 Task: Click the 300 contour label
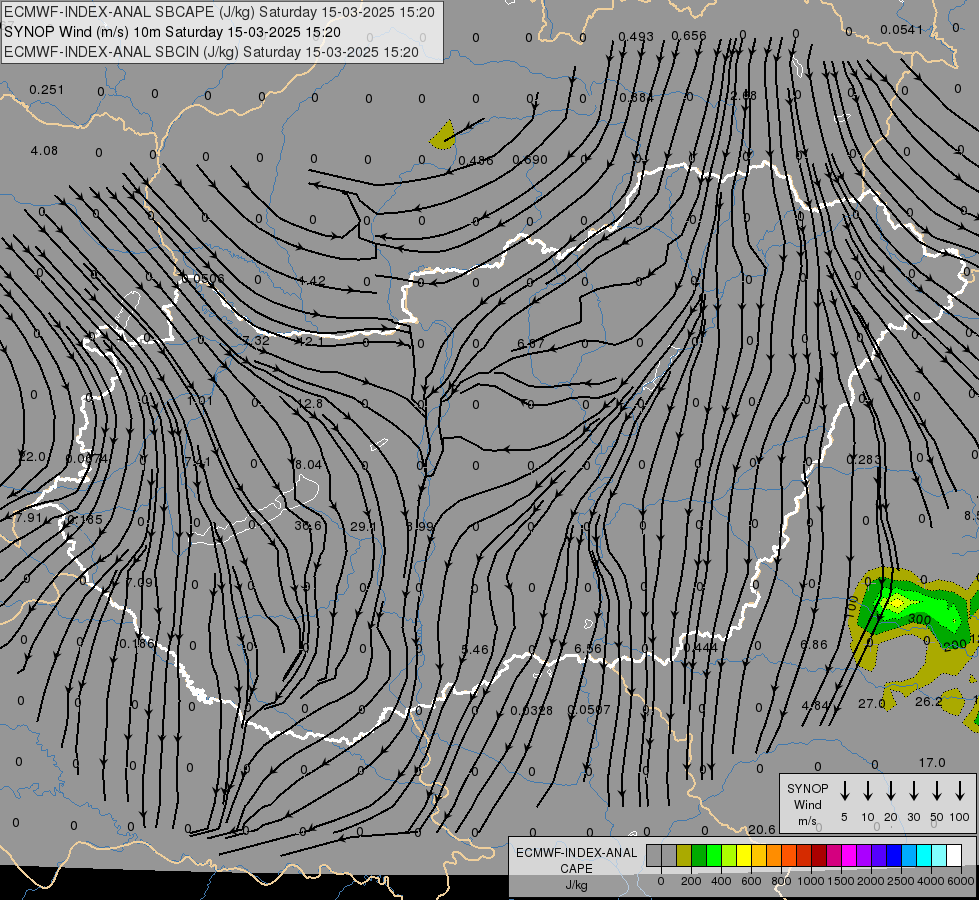point(919,620)
